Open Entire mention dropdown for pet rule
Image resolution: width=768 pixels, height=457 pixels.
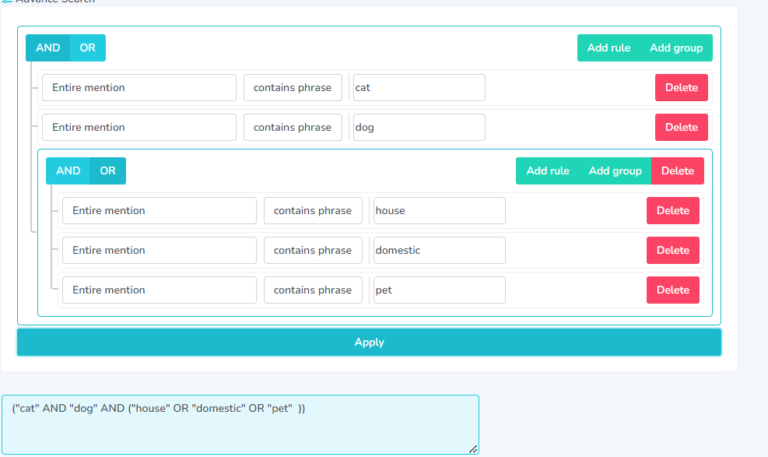(x=159, y=290)
